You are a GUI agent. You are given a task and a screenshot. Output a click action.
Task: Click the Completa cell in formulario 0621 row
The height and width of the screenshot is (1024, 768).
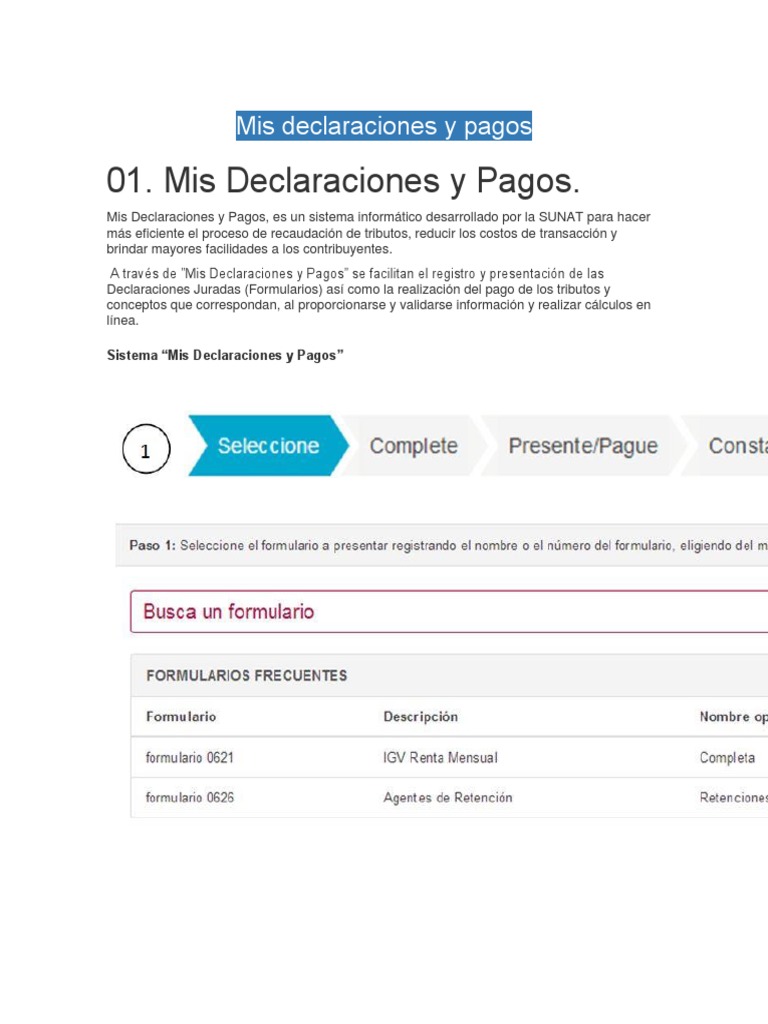coord(727,758)
